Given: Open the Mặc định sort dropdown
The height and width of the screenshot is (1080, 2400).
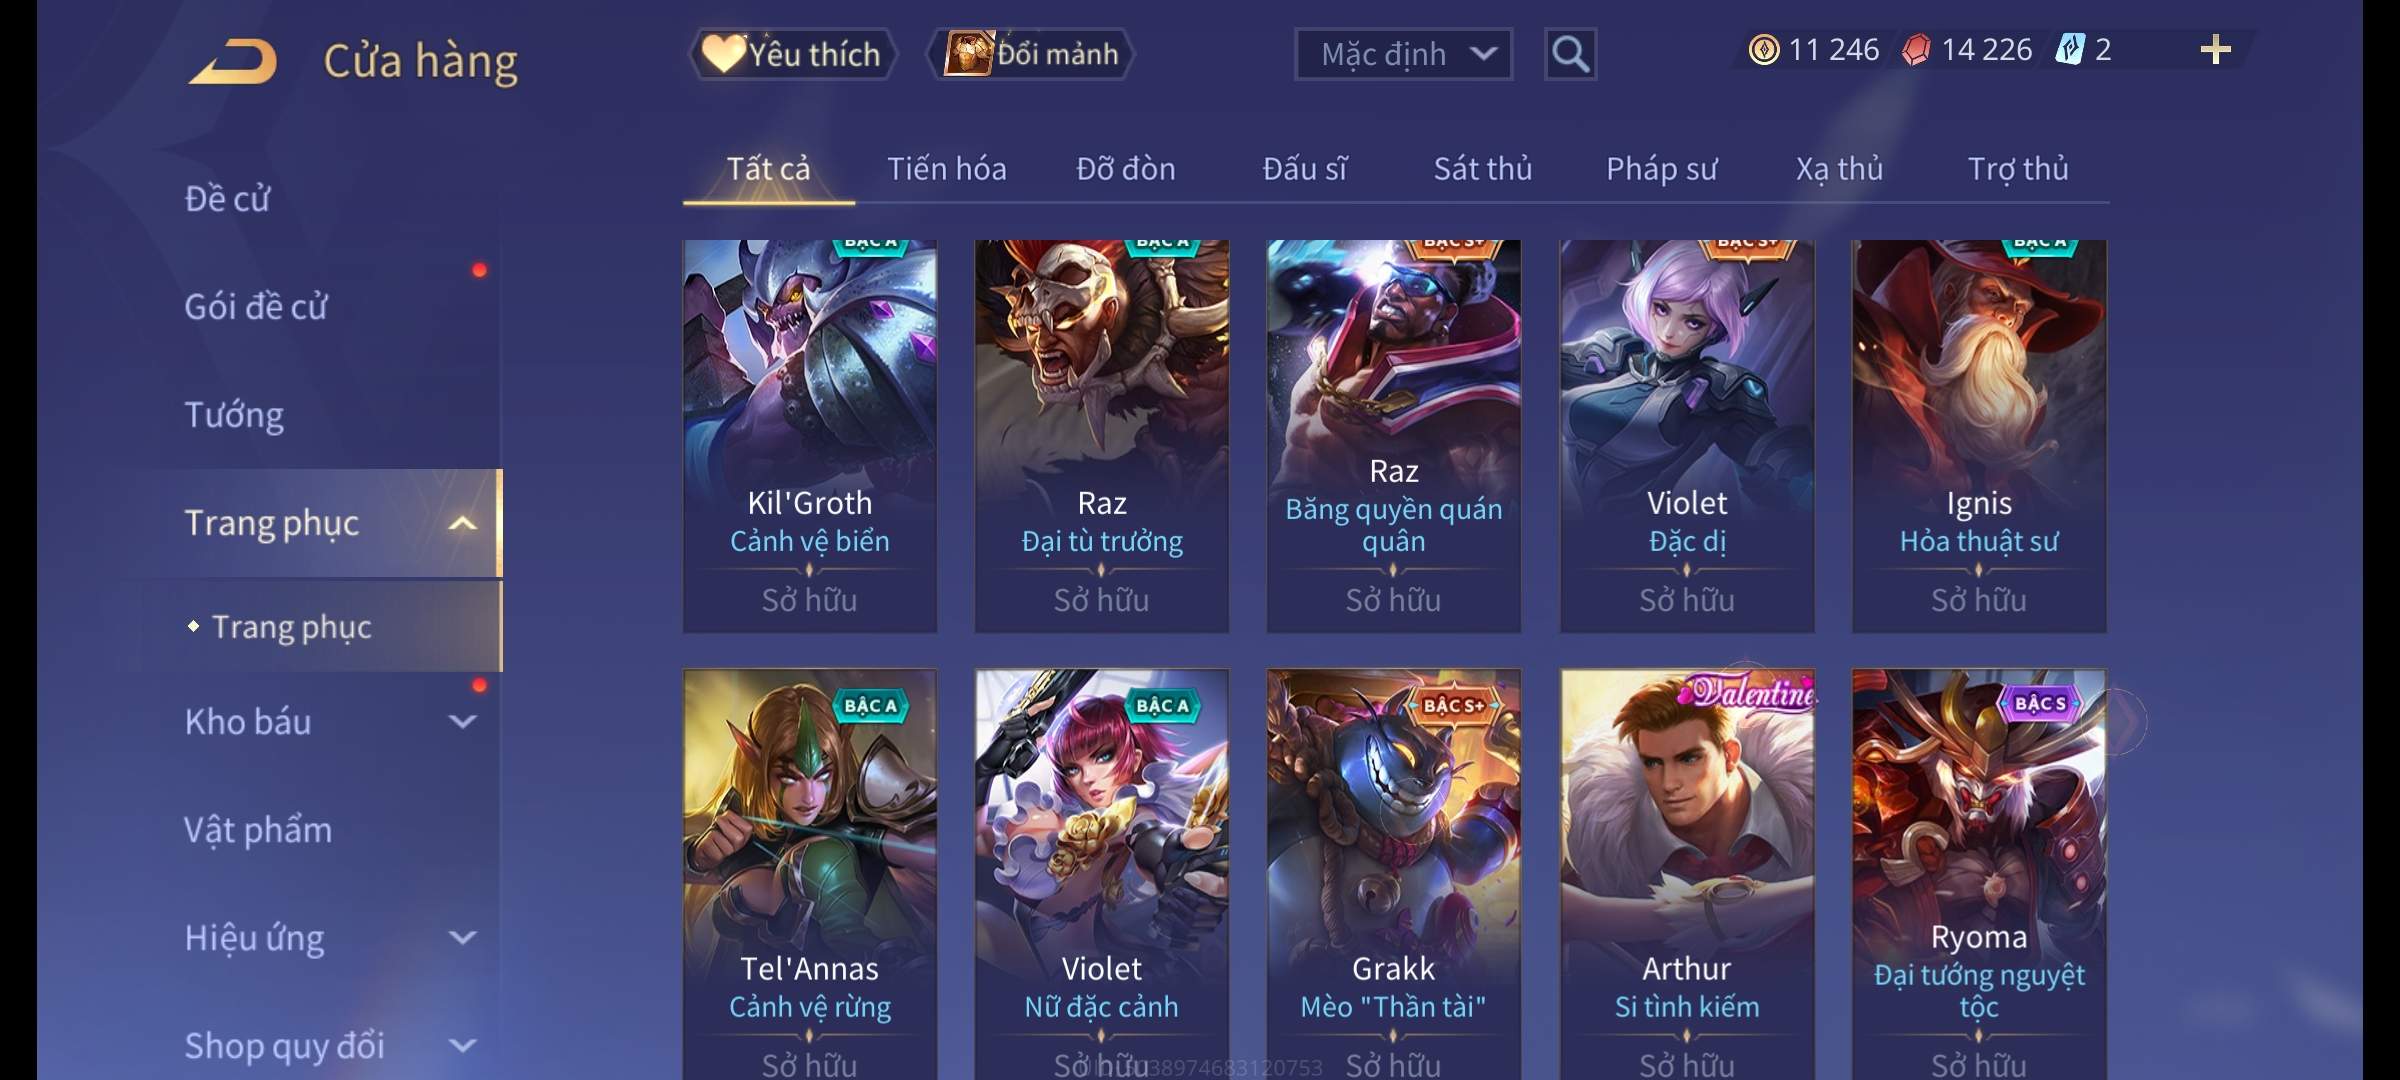Looking at the screenshot, I should tap(1403, 54).
